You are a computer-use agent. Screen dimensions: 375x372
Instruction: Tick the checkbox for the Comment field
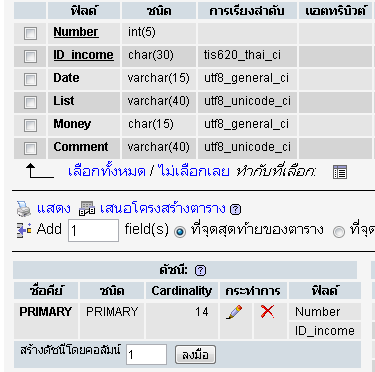tap(30, 148)
